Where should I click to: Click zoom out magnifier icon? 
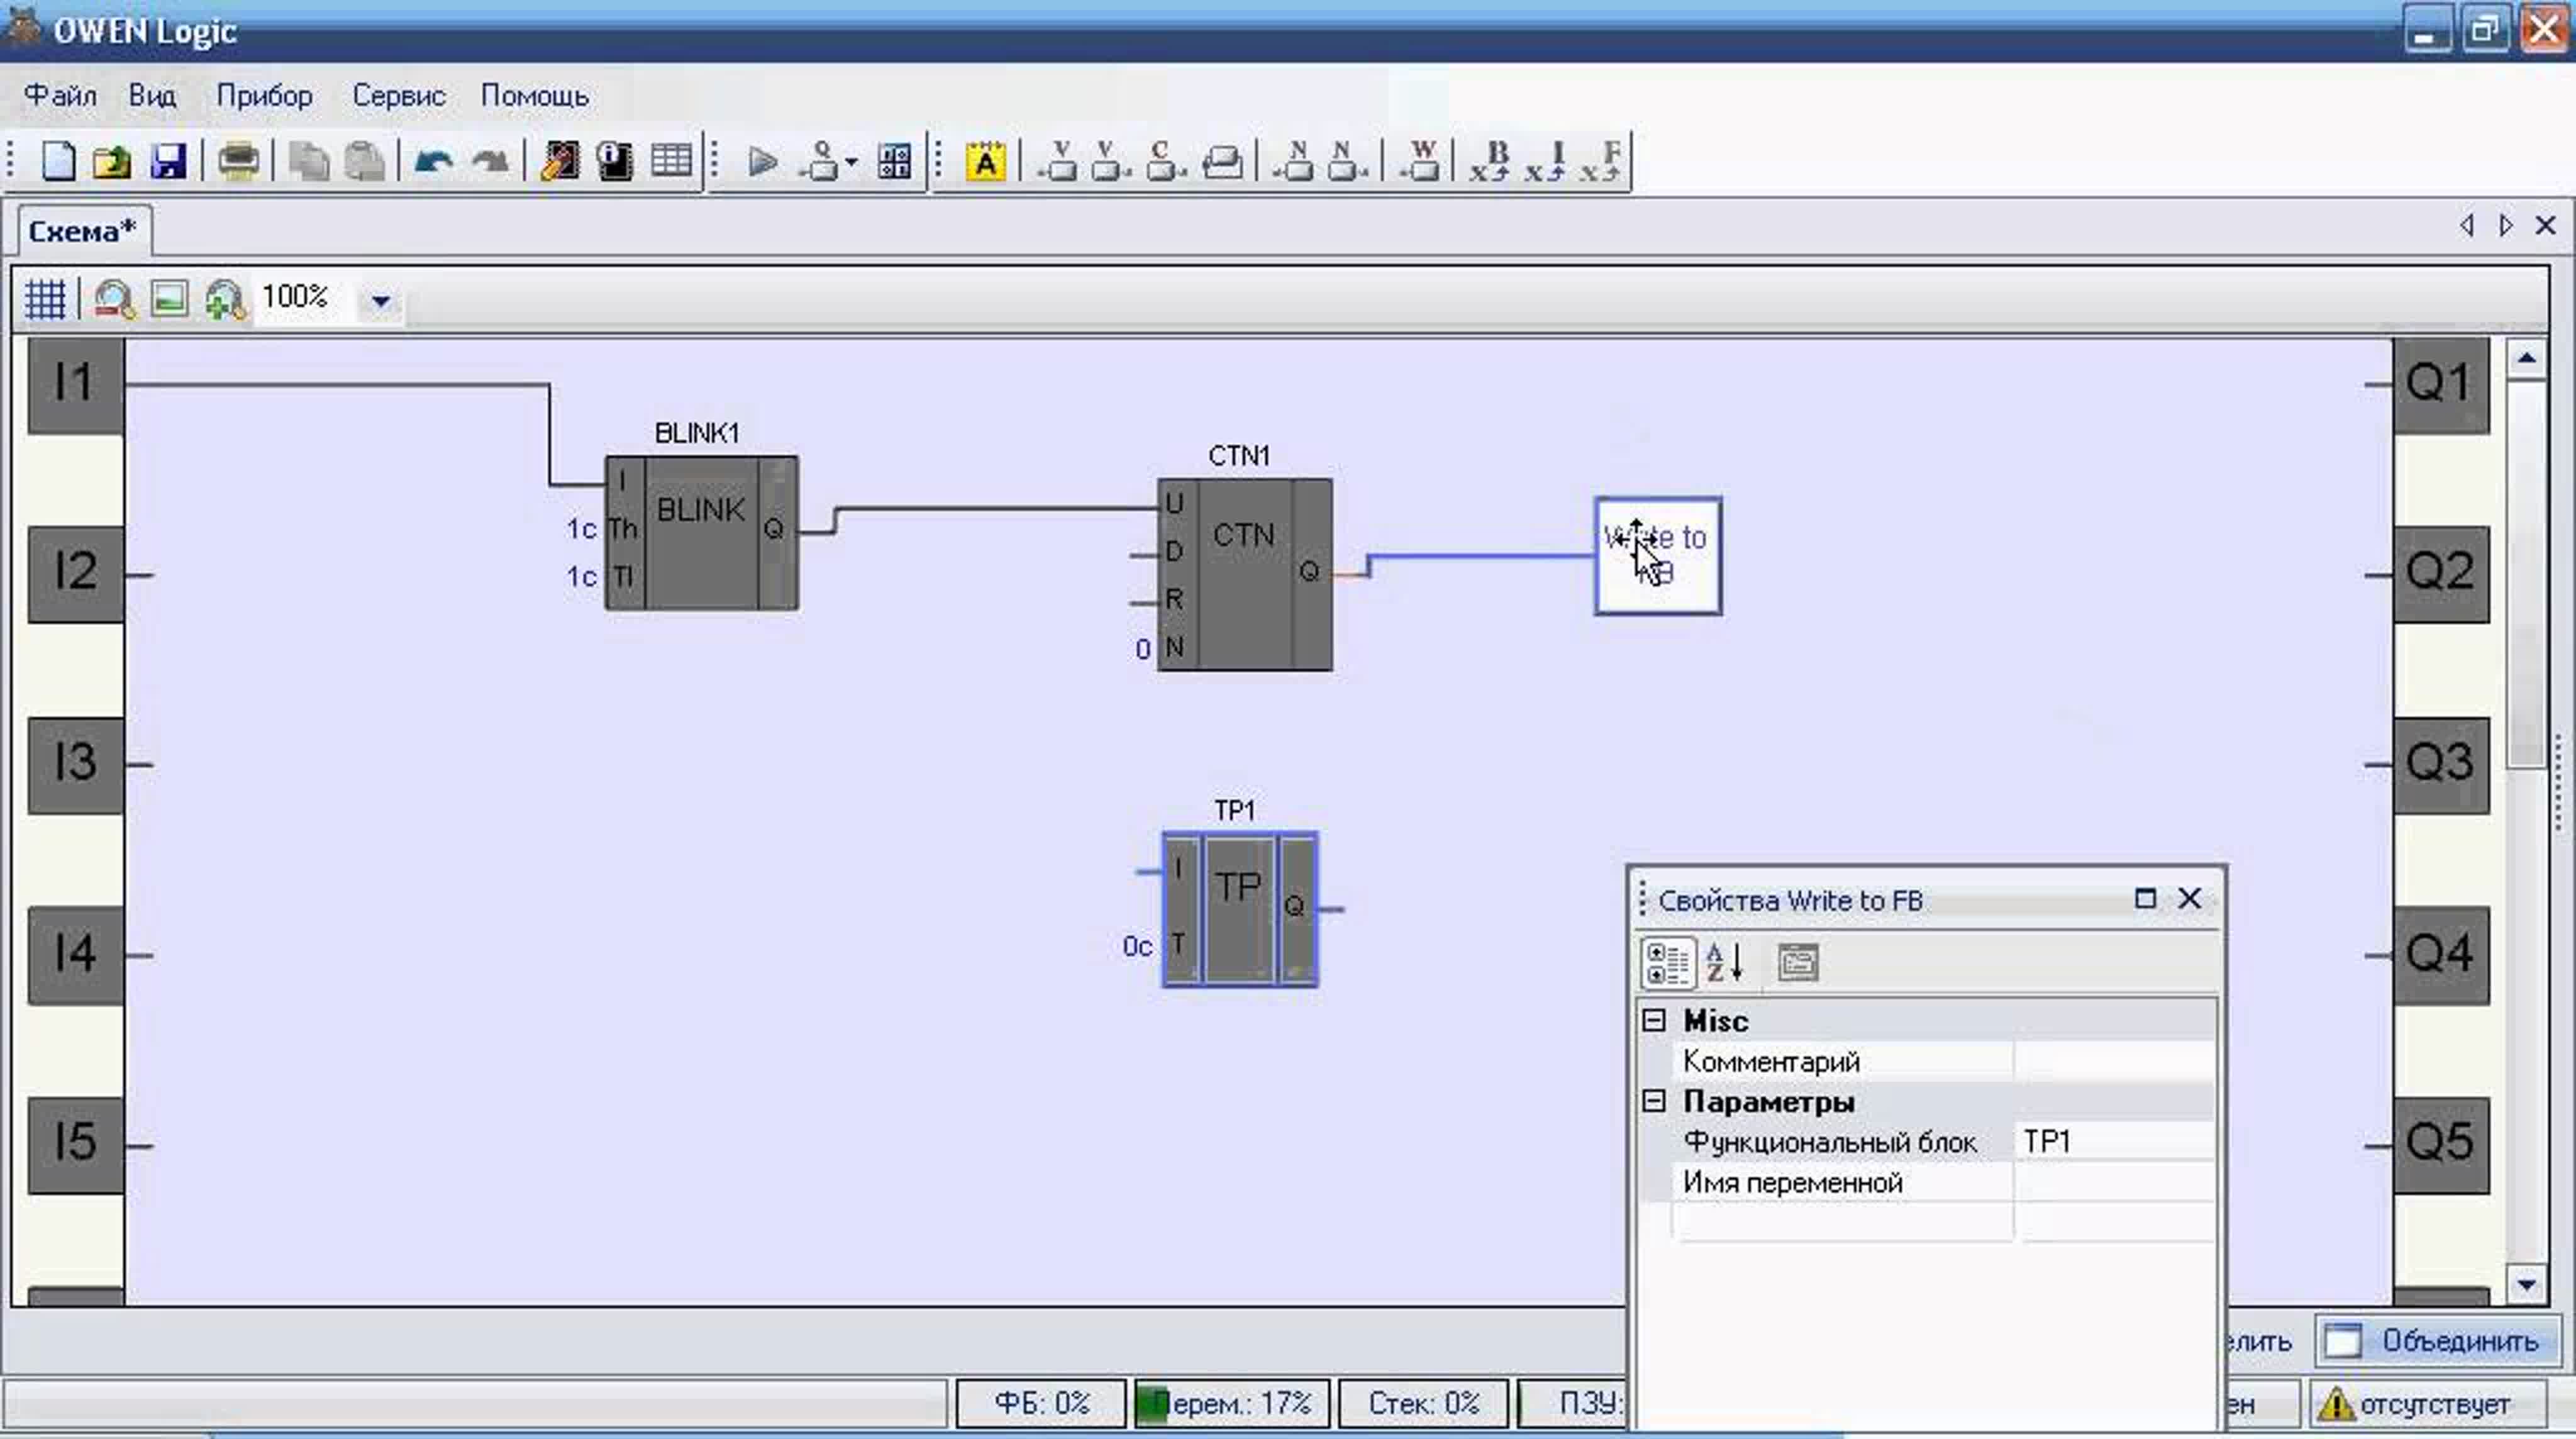click(x=113, y=299)
